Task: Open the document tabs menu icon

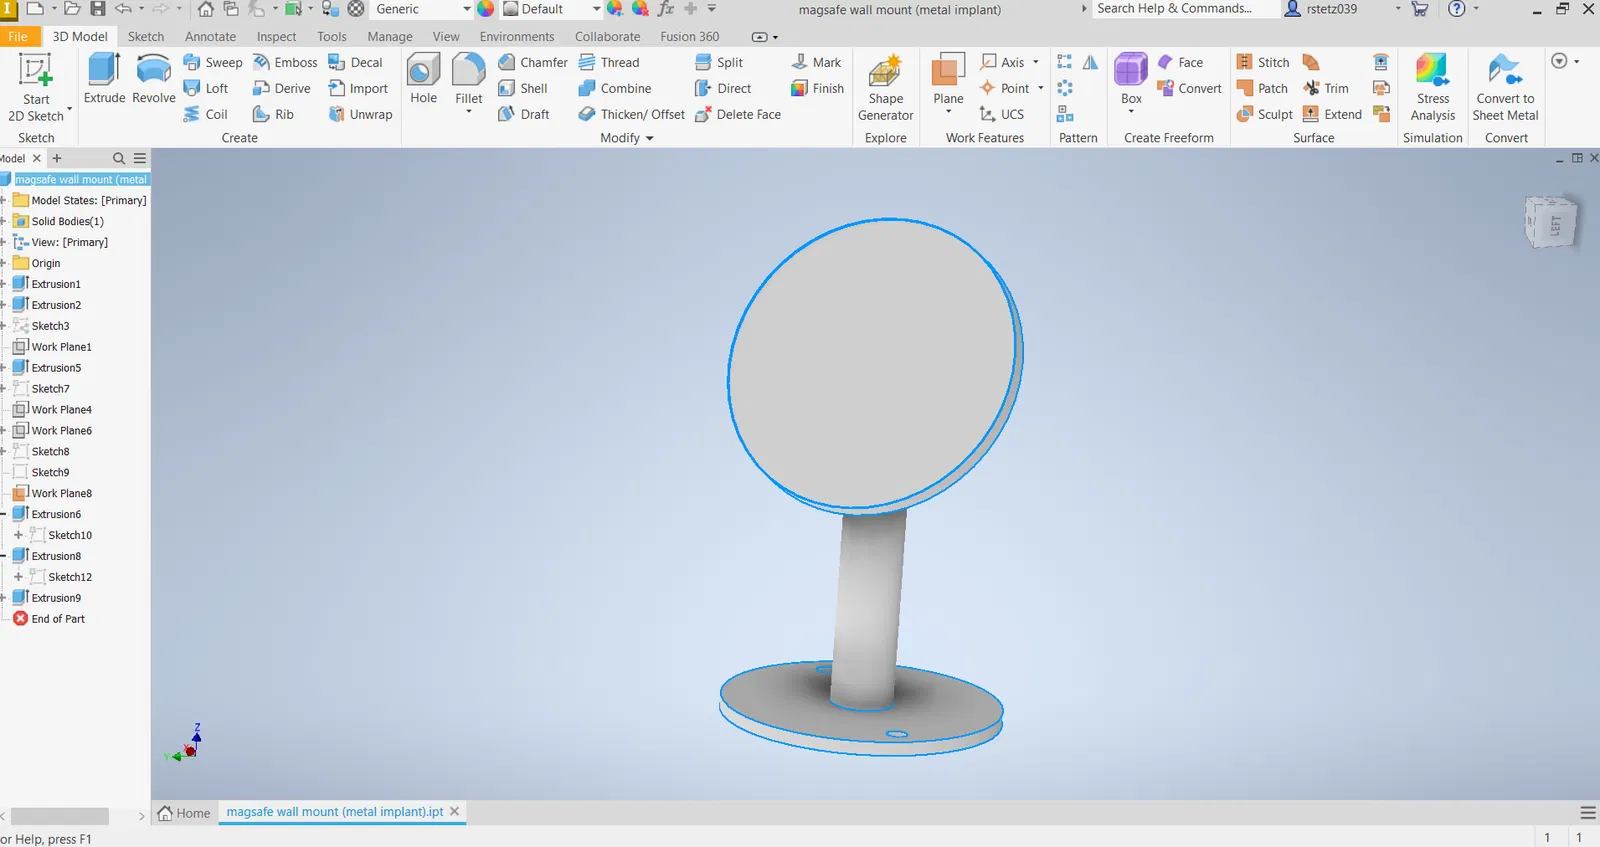Action: point(1588,812)
